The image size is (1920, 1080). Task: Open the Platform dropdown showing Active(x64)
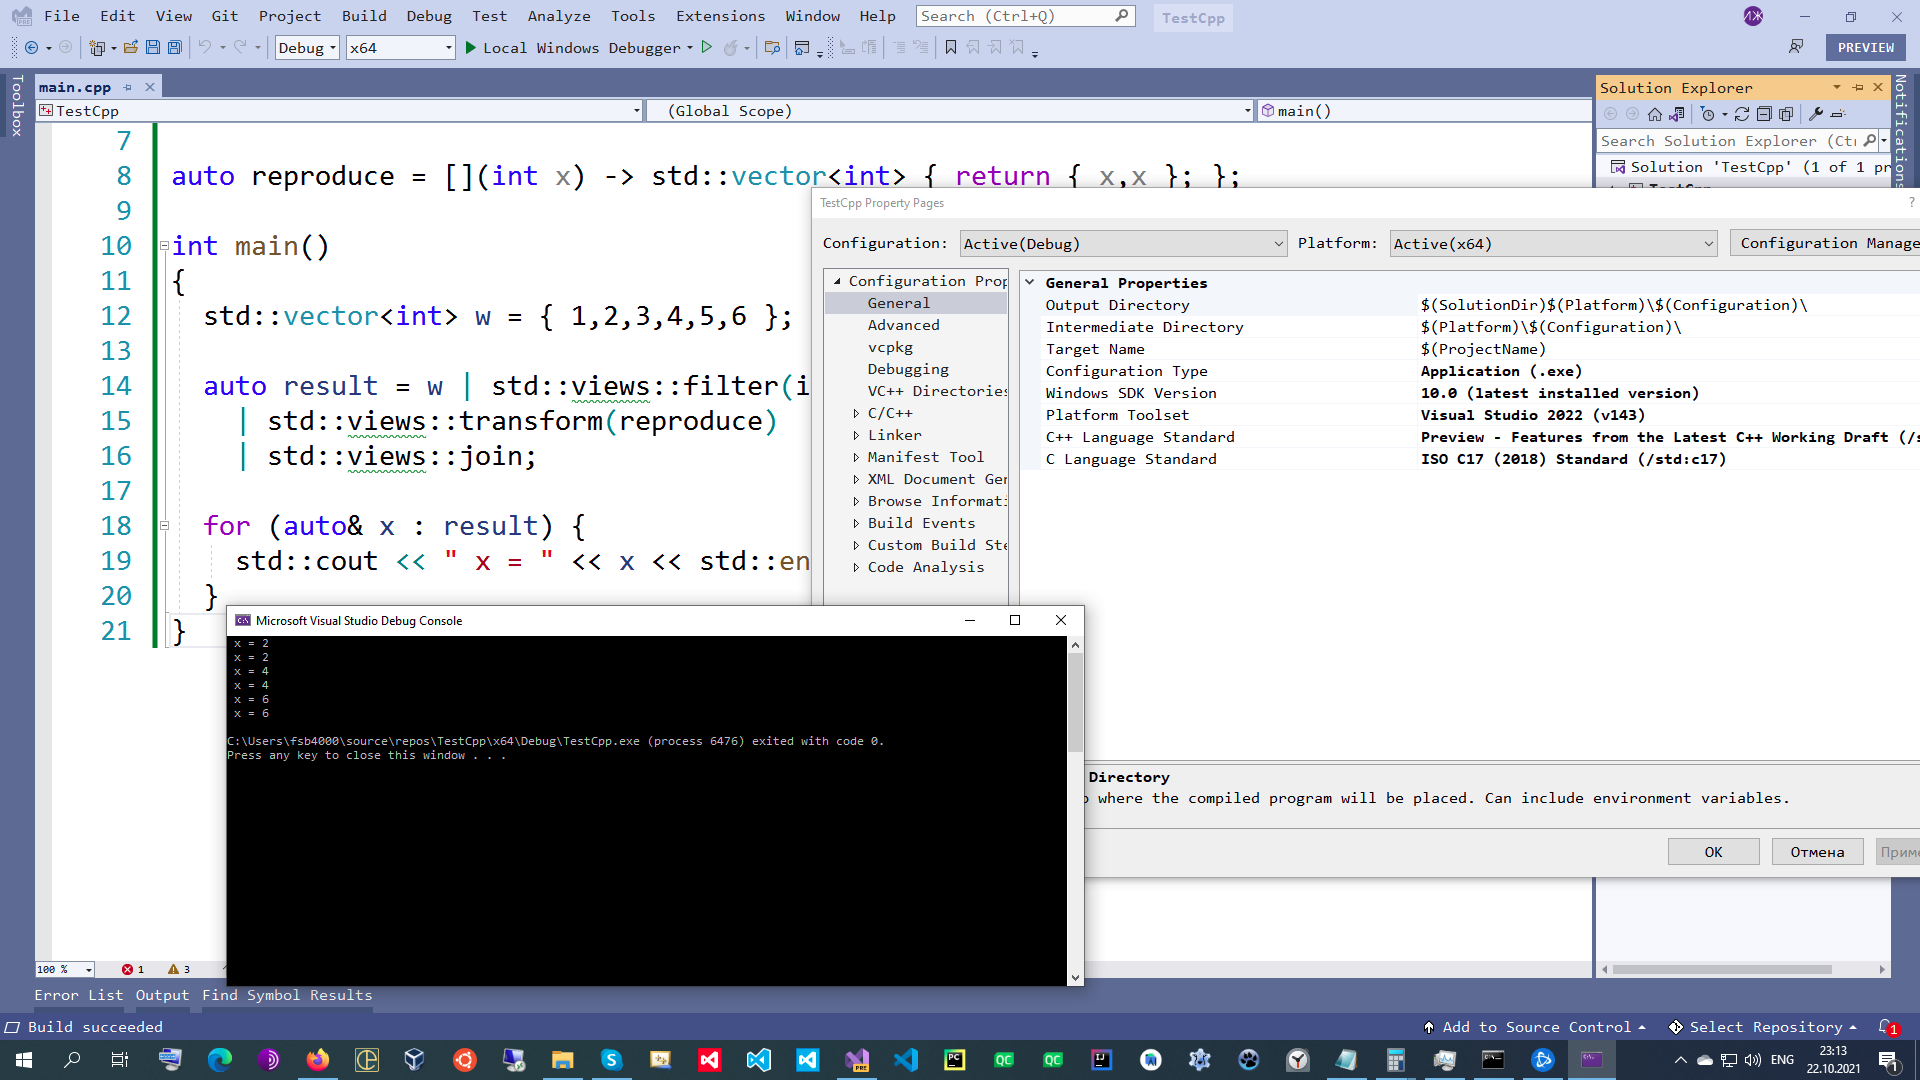[1550, 243]
